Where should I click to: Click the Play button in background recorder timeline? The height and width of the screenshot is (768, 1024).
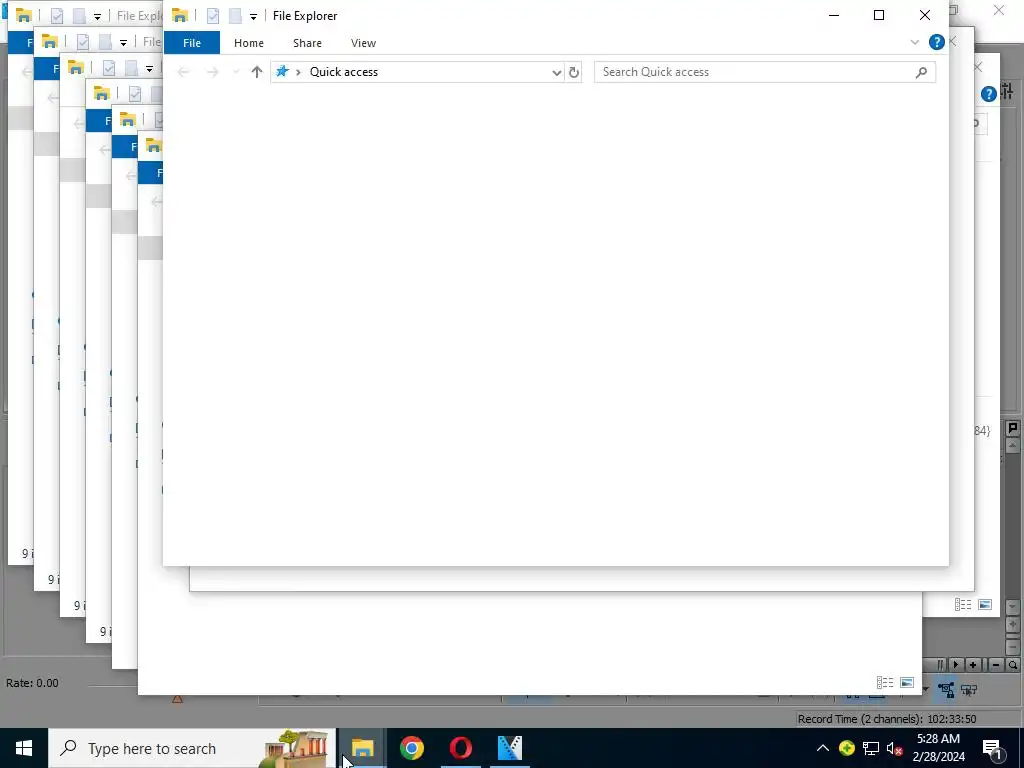pos(956,665)
